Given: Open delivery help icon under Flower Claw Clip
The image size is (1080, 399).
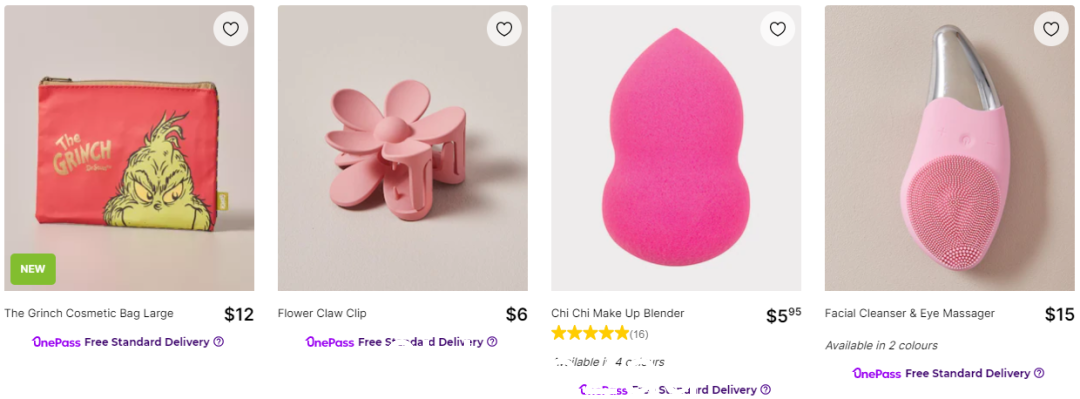Looking at the screenshot, I should click(x=492, y=342).
